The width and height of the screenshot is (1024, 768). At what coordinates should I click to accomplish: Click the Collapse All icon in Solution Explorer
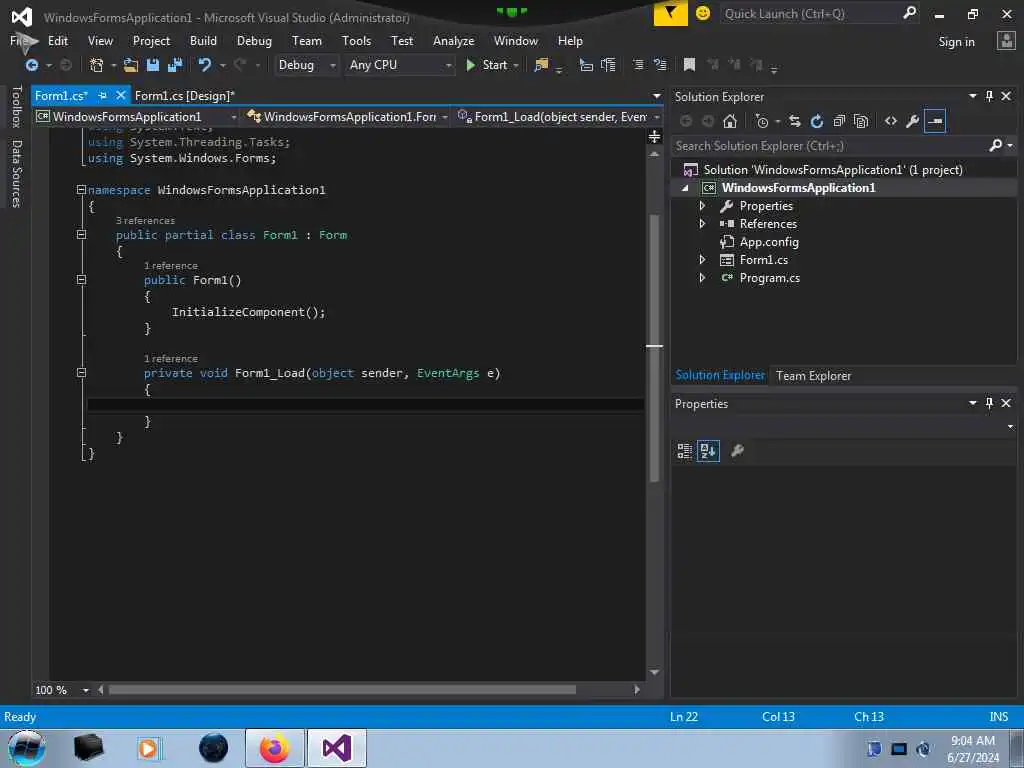click(839, 121)
